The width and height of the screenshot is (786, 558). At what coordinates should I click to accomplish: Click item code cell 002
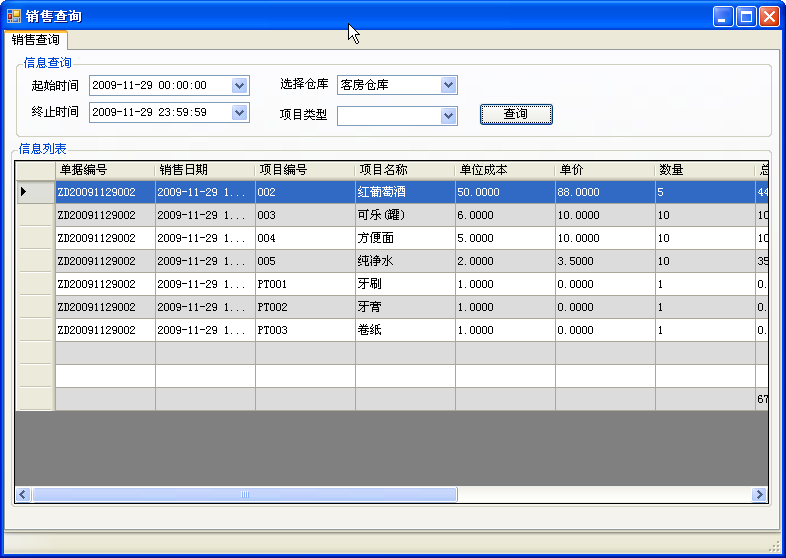pos(305,192)
